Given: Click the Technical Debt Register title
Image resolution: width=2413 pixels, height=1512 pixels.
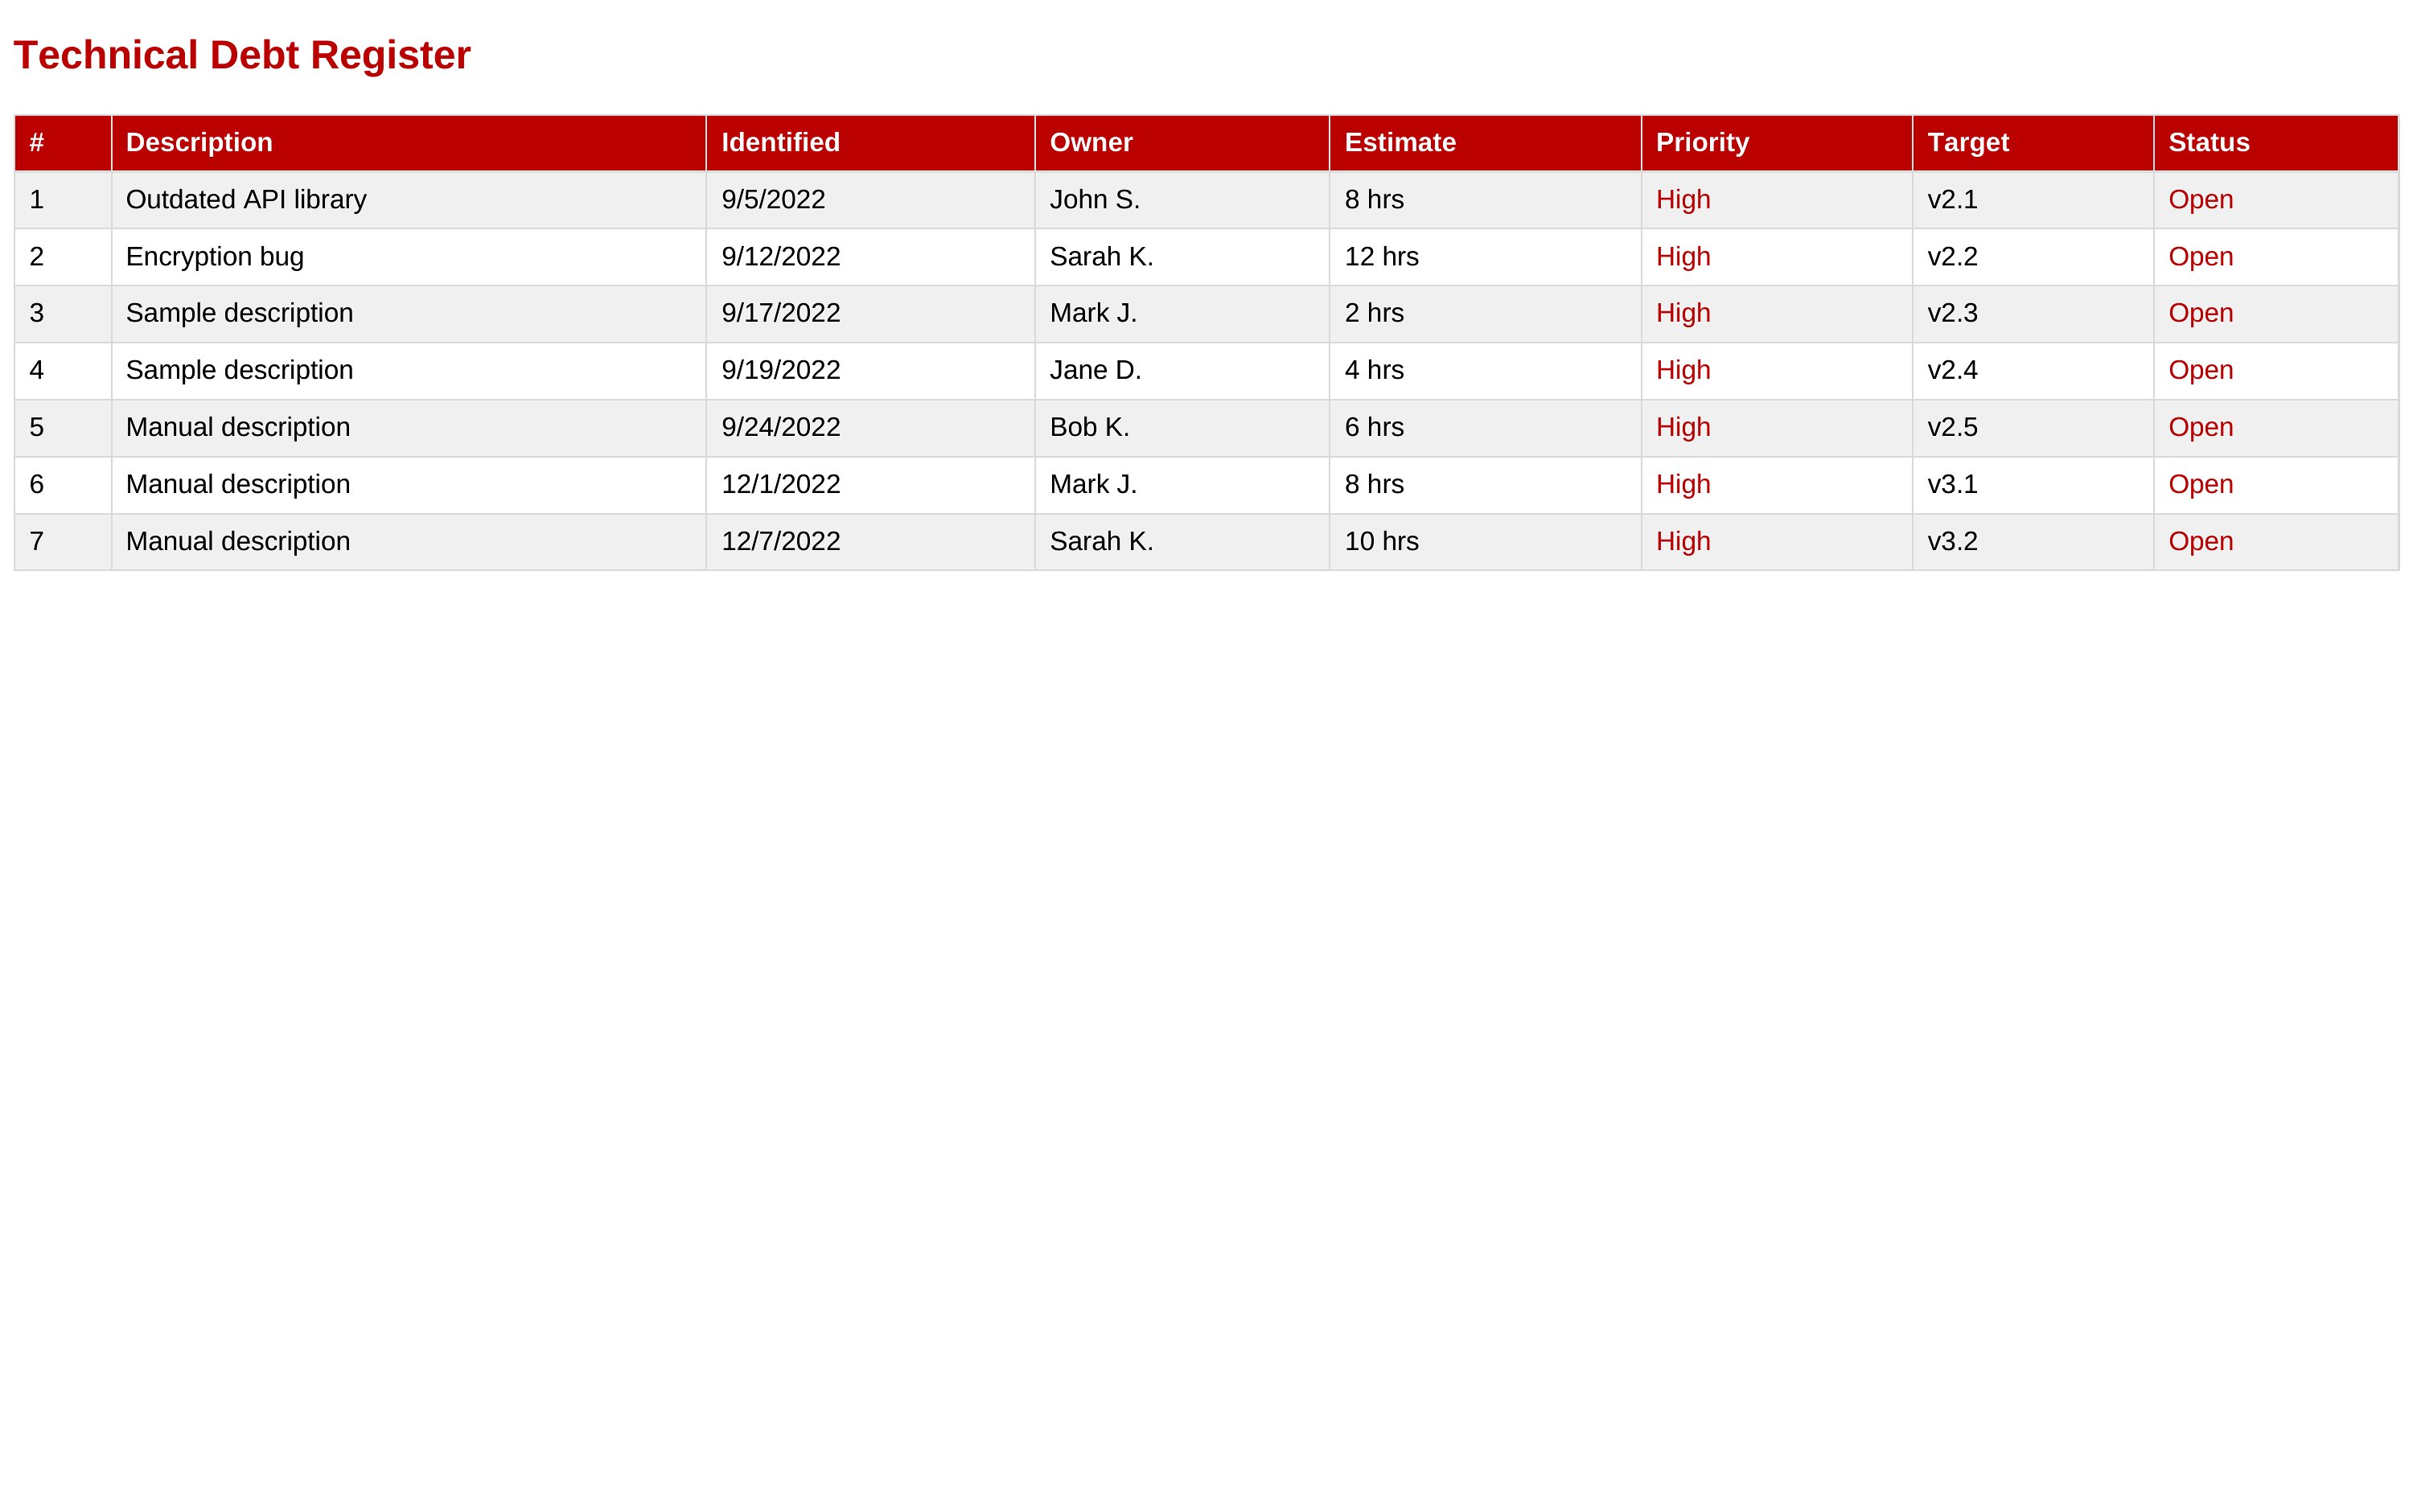Looking at the screenshot, I should [x=241, y=55].
